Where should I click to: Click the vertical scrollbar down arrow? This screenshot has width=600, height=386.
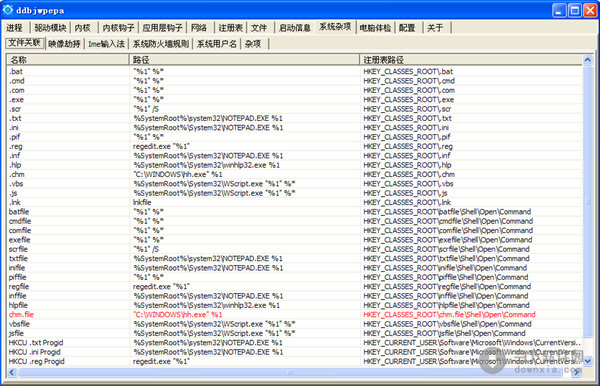(x=588, y=361)
